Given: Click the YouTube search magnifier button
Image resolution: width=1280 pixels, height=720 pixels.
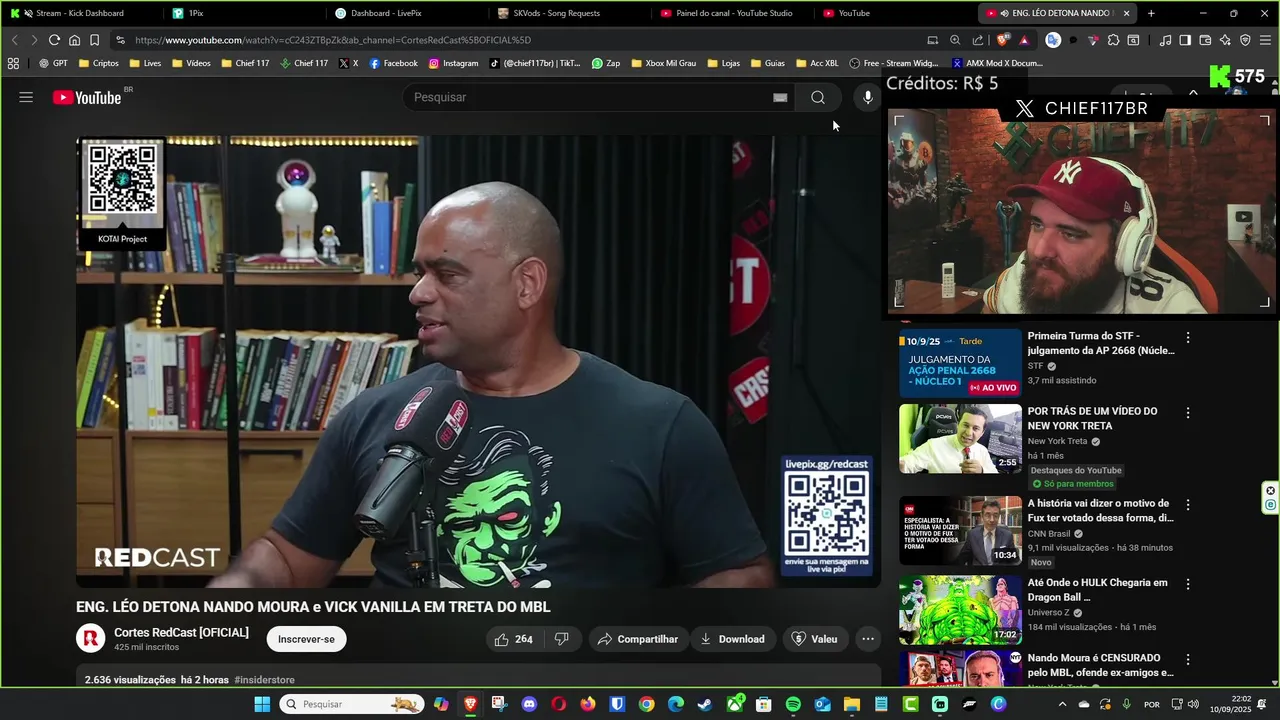Looking at the screenshot, I should click(818, 97).
